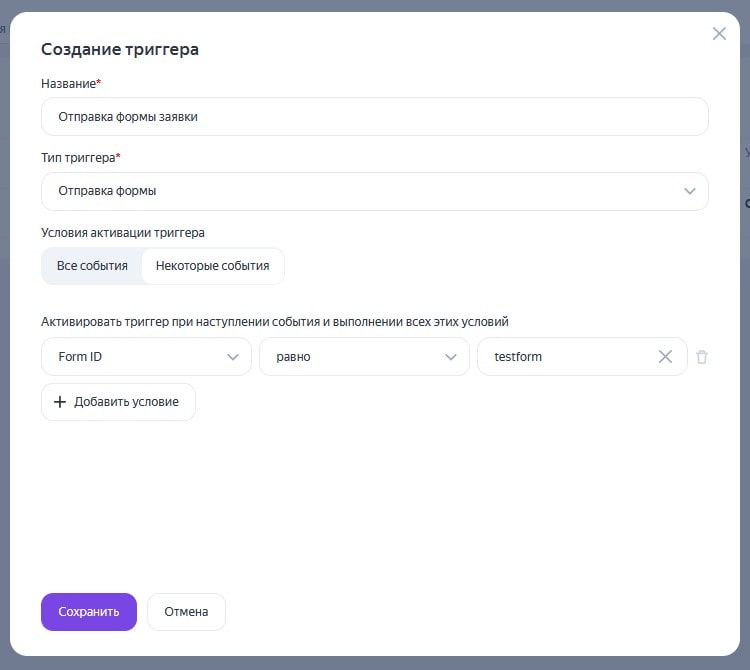Click the Название label
The width and height of the screenshot is (750, 670).
pyautogui.click(x=71, y=84)
